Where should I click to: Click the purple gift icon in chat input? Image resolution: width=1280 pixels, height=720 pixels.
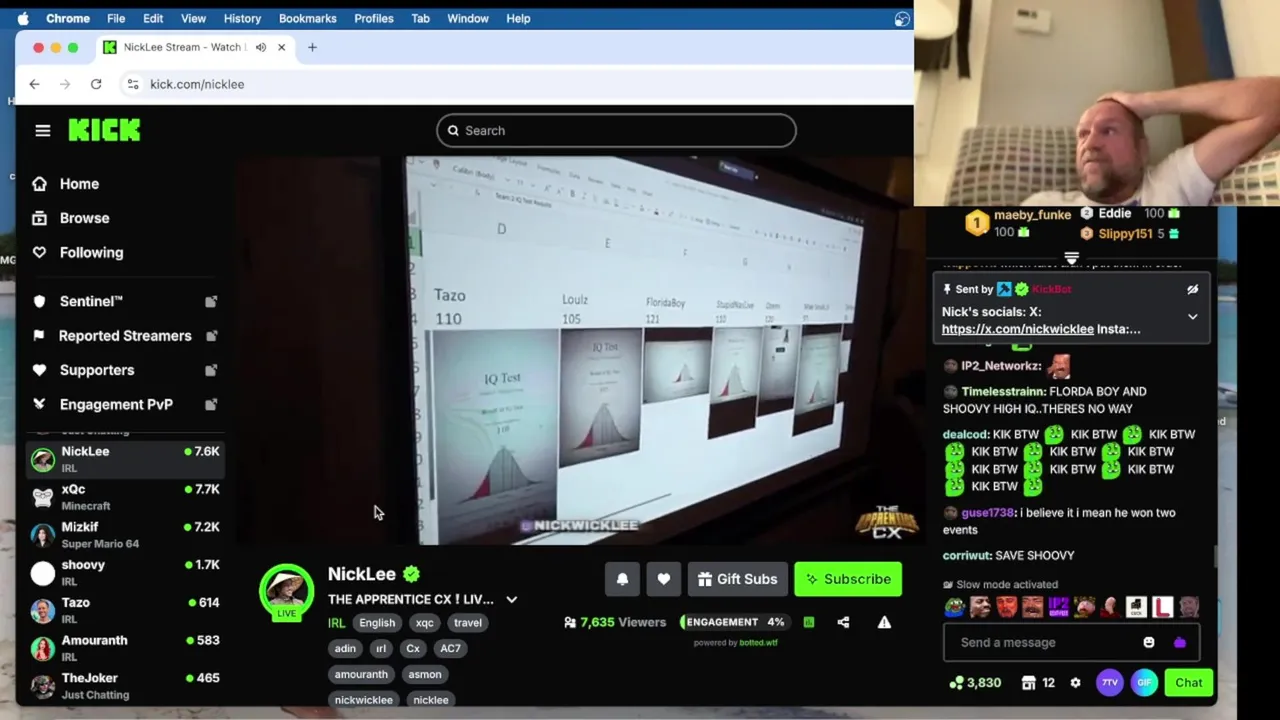(1180, 642)
